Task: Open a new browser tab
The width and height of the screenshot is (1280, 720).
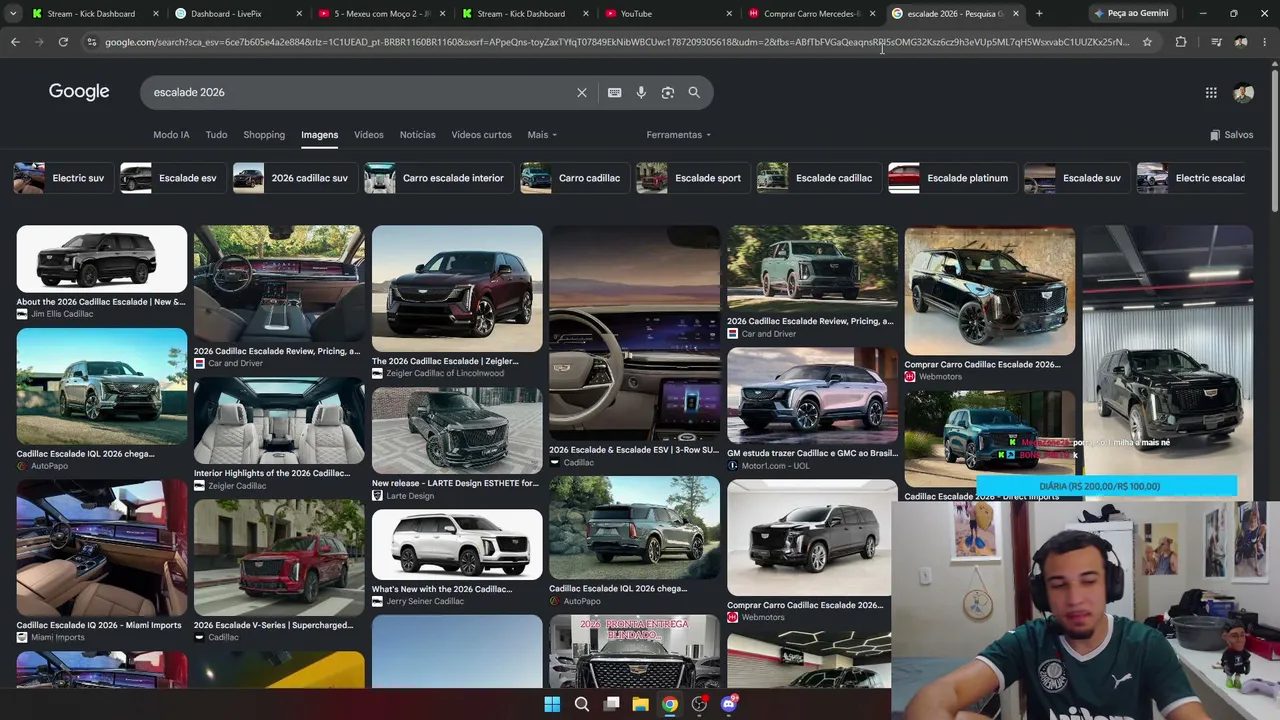Action: (1039, 14)
